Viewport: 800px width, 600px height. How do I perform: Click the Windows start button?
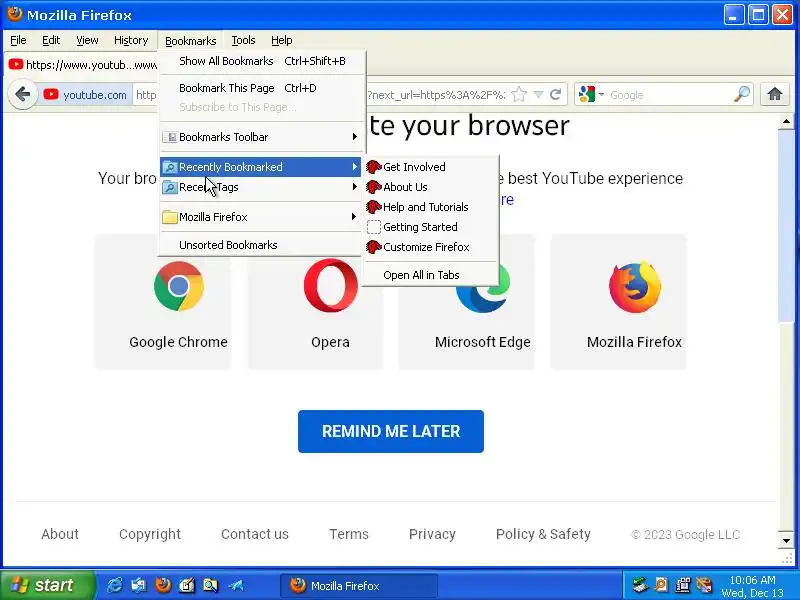coord(47,585)
